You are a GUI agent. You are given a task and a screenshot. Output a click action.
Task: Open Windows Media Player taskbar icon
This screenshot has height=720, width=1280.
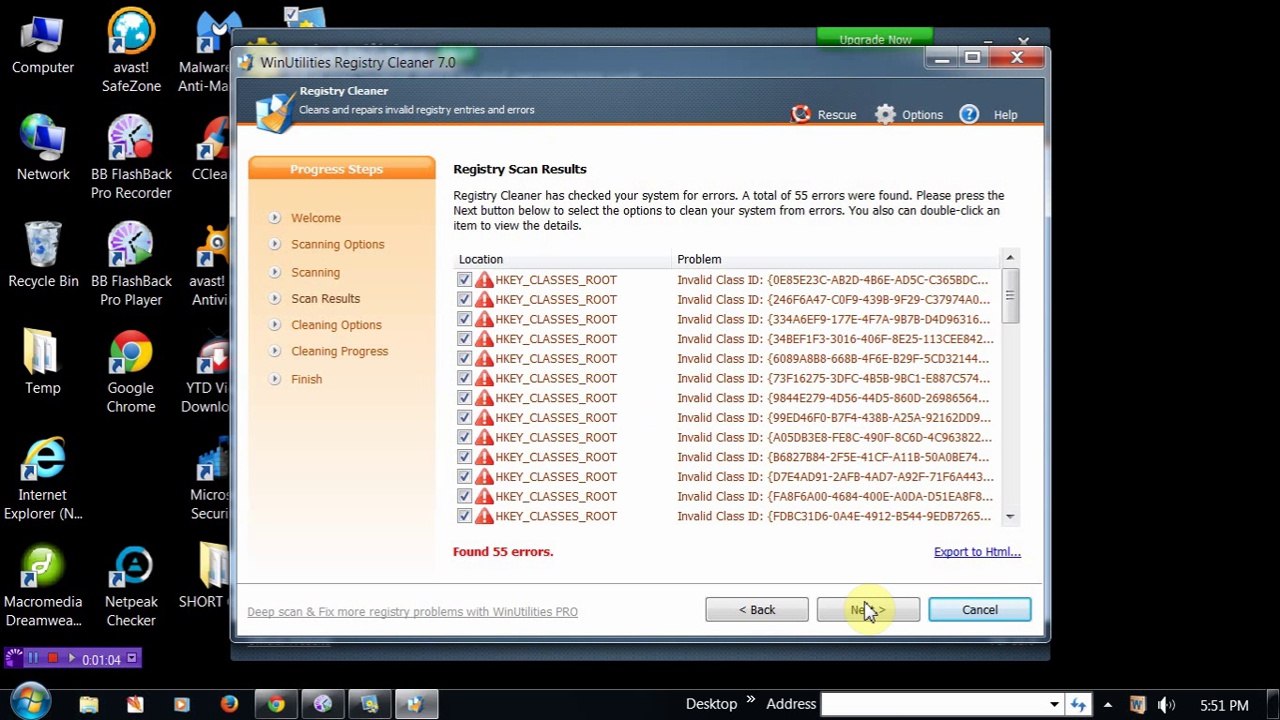(x=182, y=704)
